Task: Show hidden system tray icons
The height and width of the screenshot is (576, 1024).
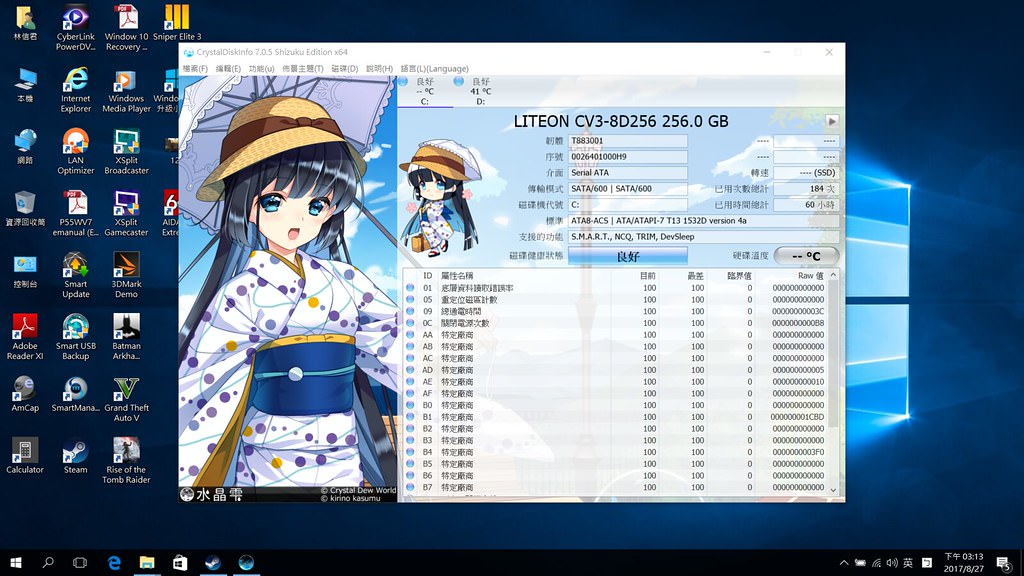Action: point(844,562)
